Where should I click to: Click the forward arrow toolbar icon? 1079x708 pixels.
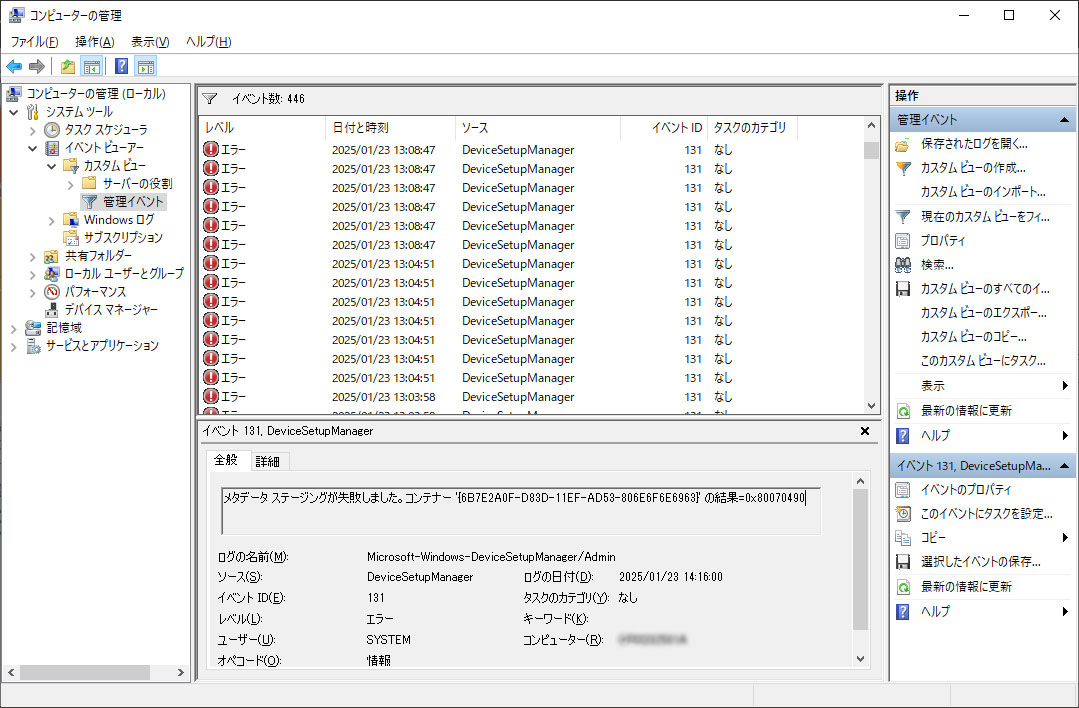(37, 67)
